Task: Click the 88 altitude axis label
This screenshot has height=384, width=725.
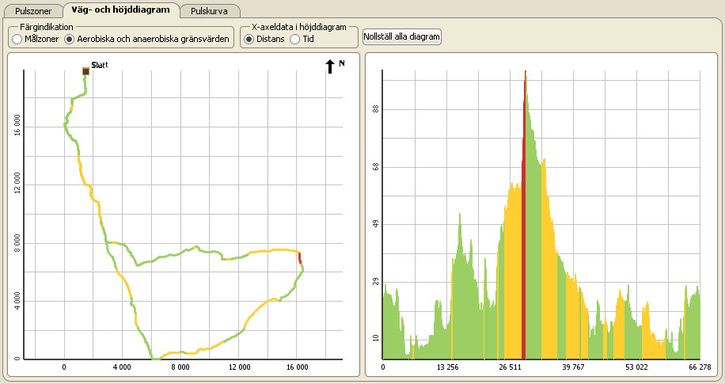Action: (375, 110)
